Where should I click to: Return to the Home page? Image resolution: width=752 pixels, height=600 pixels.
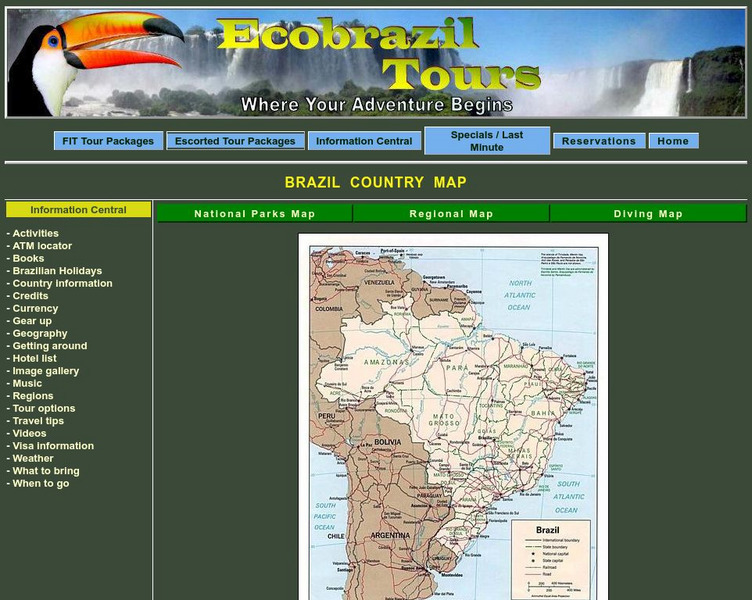(x=673, y=141)
